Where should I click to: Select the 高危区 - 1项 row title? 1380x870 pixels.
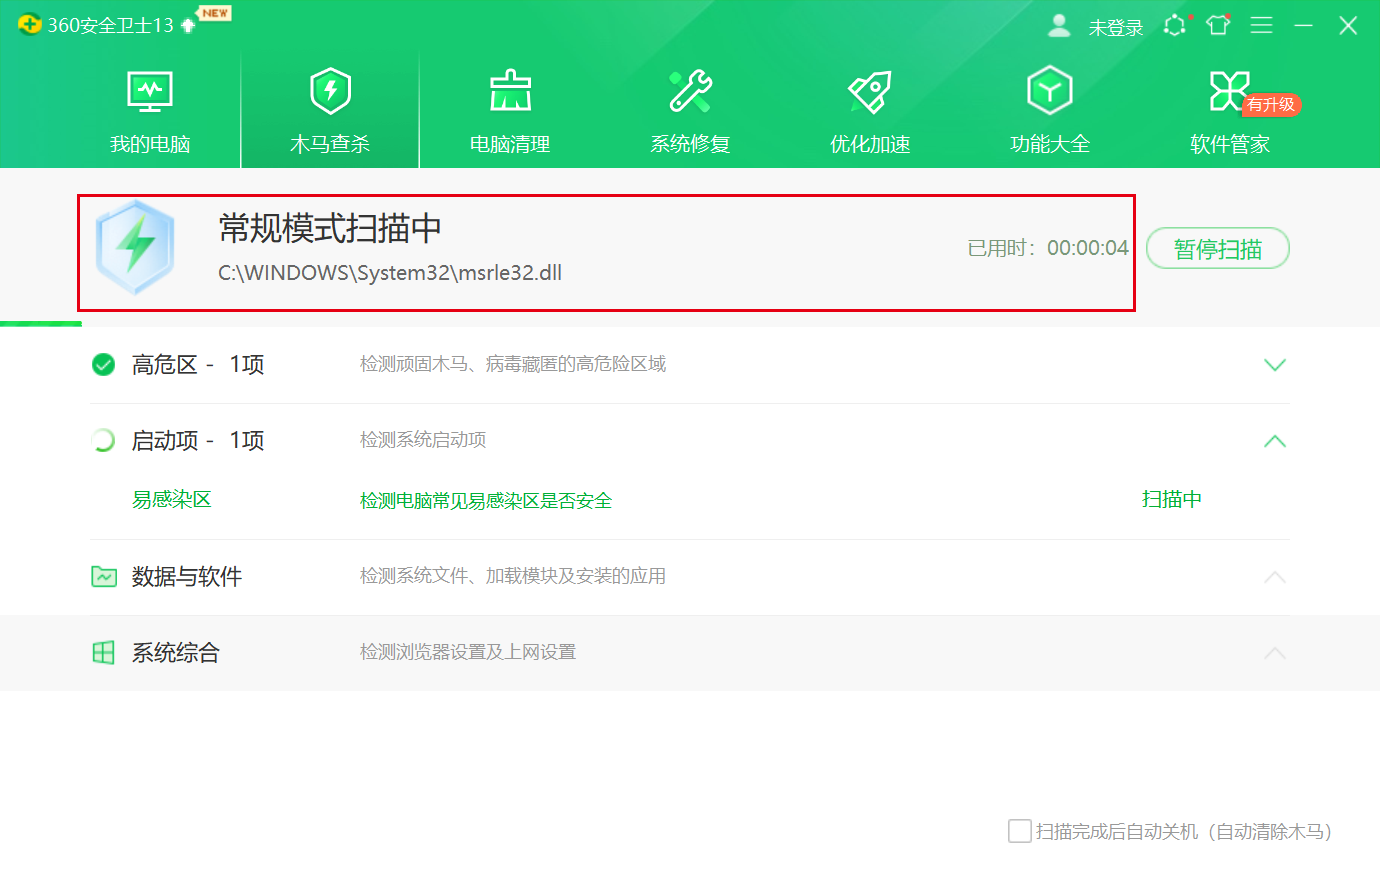coord(198,365)
